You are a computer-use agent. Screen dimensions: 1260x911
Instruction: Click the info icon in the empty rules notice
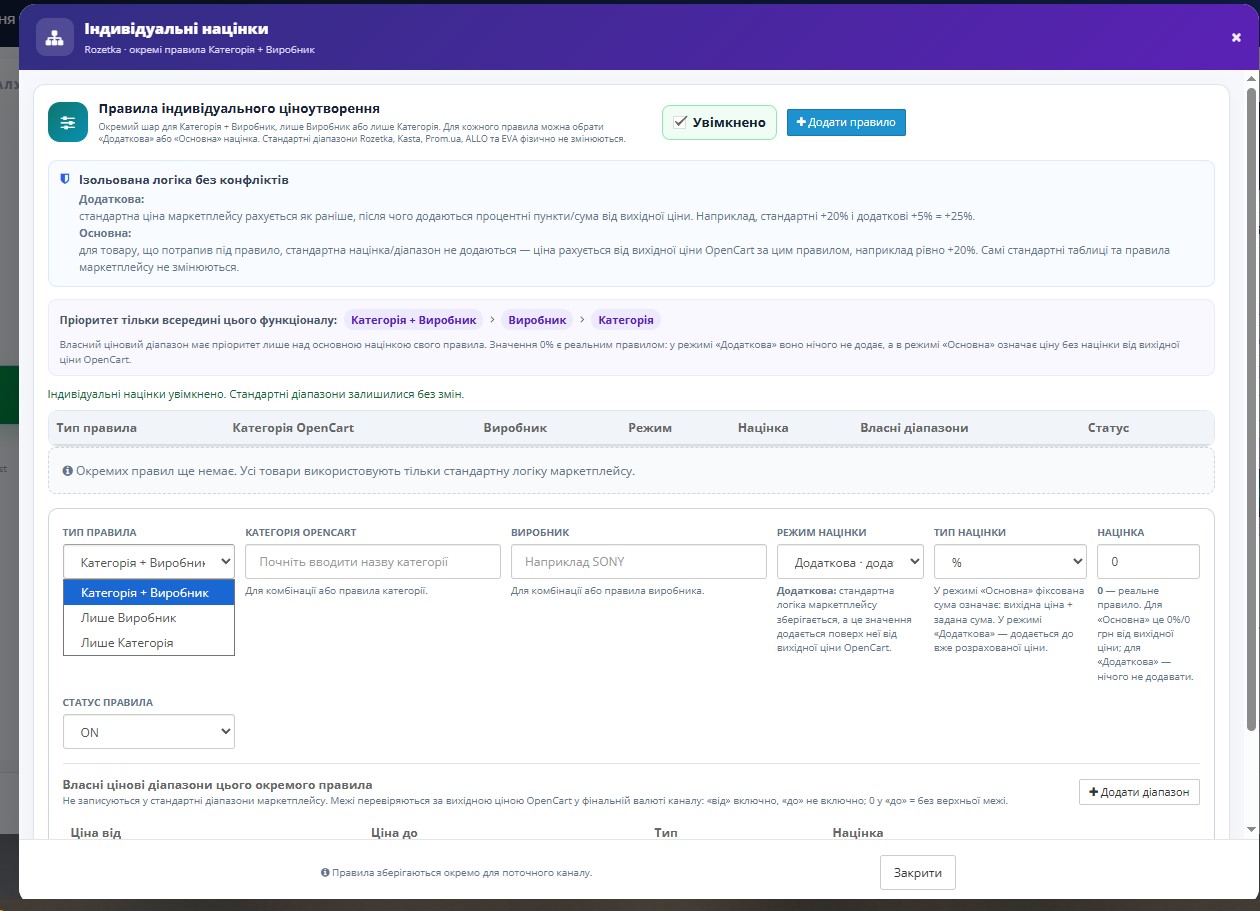click(x=67, y=470)
